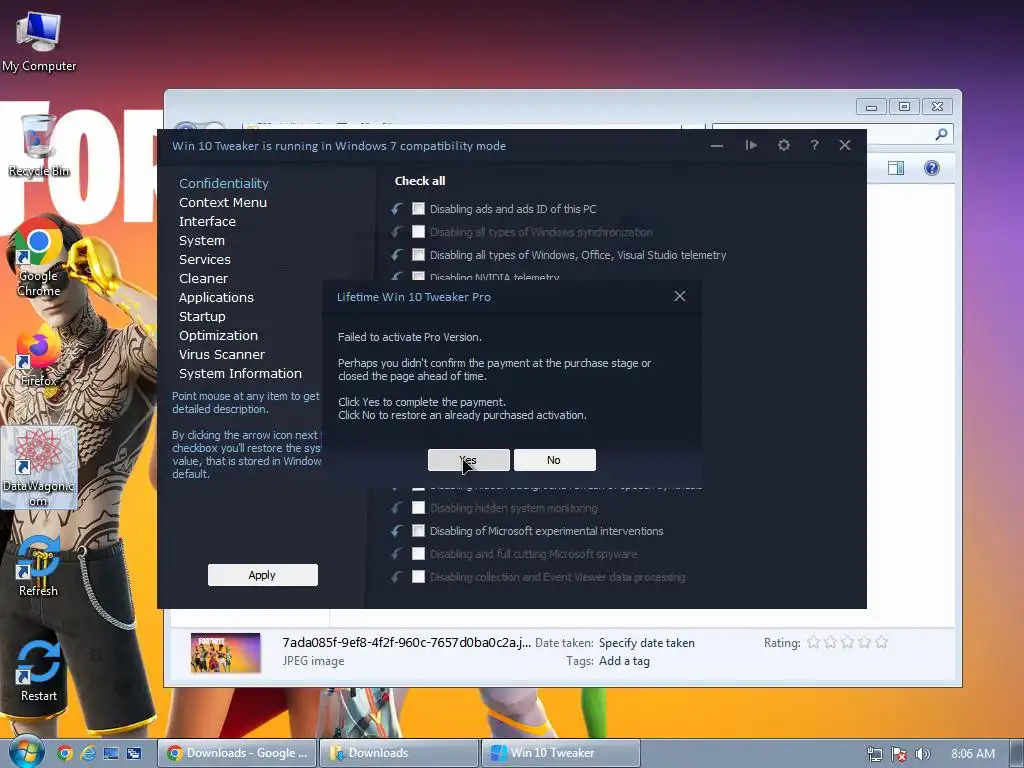Image resolution: width=1024 pixels, height=768 pixels.
Task: Check Disabling all types of Windows synchronization
Action: pos(418,231)
